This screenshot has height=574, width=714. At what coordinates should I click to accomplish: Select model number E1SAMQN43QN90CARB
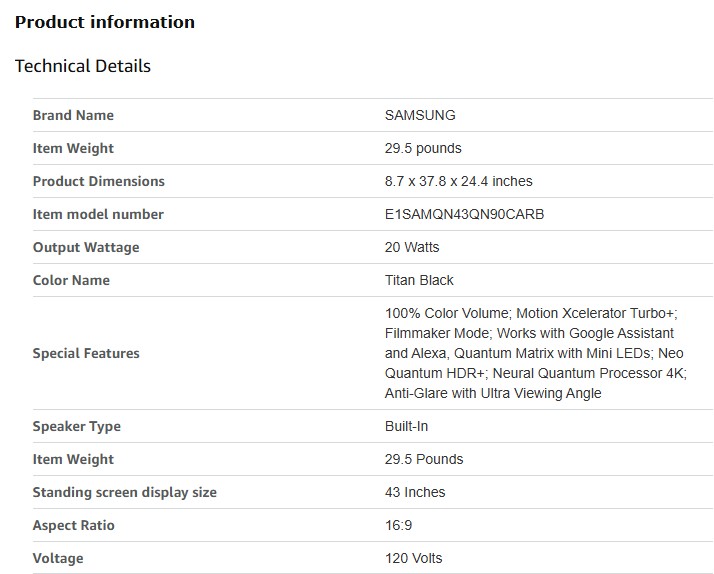point(464,214)
